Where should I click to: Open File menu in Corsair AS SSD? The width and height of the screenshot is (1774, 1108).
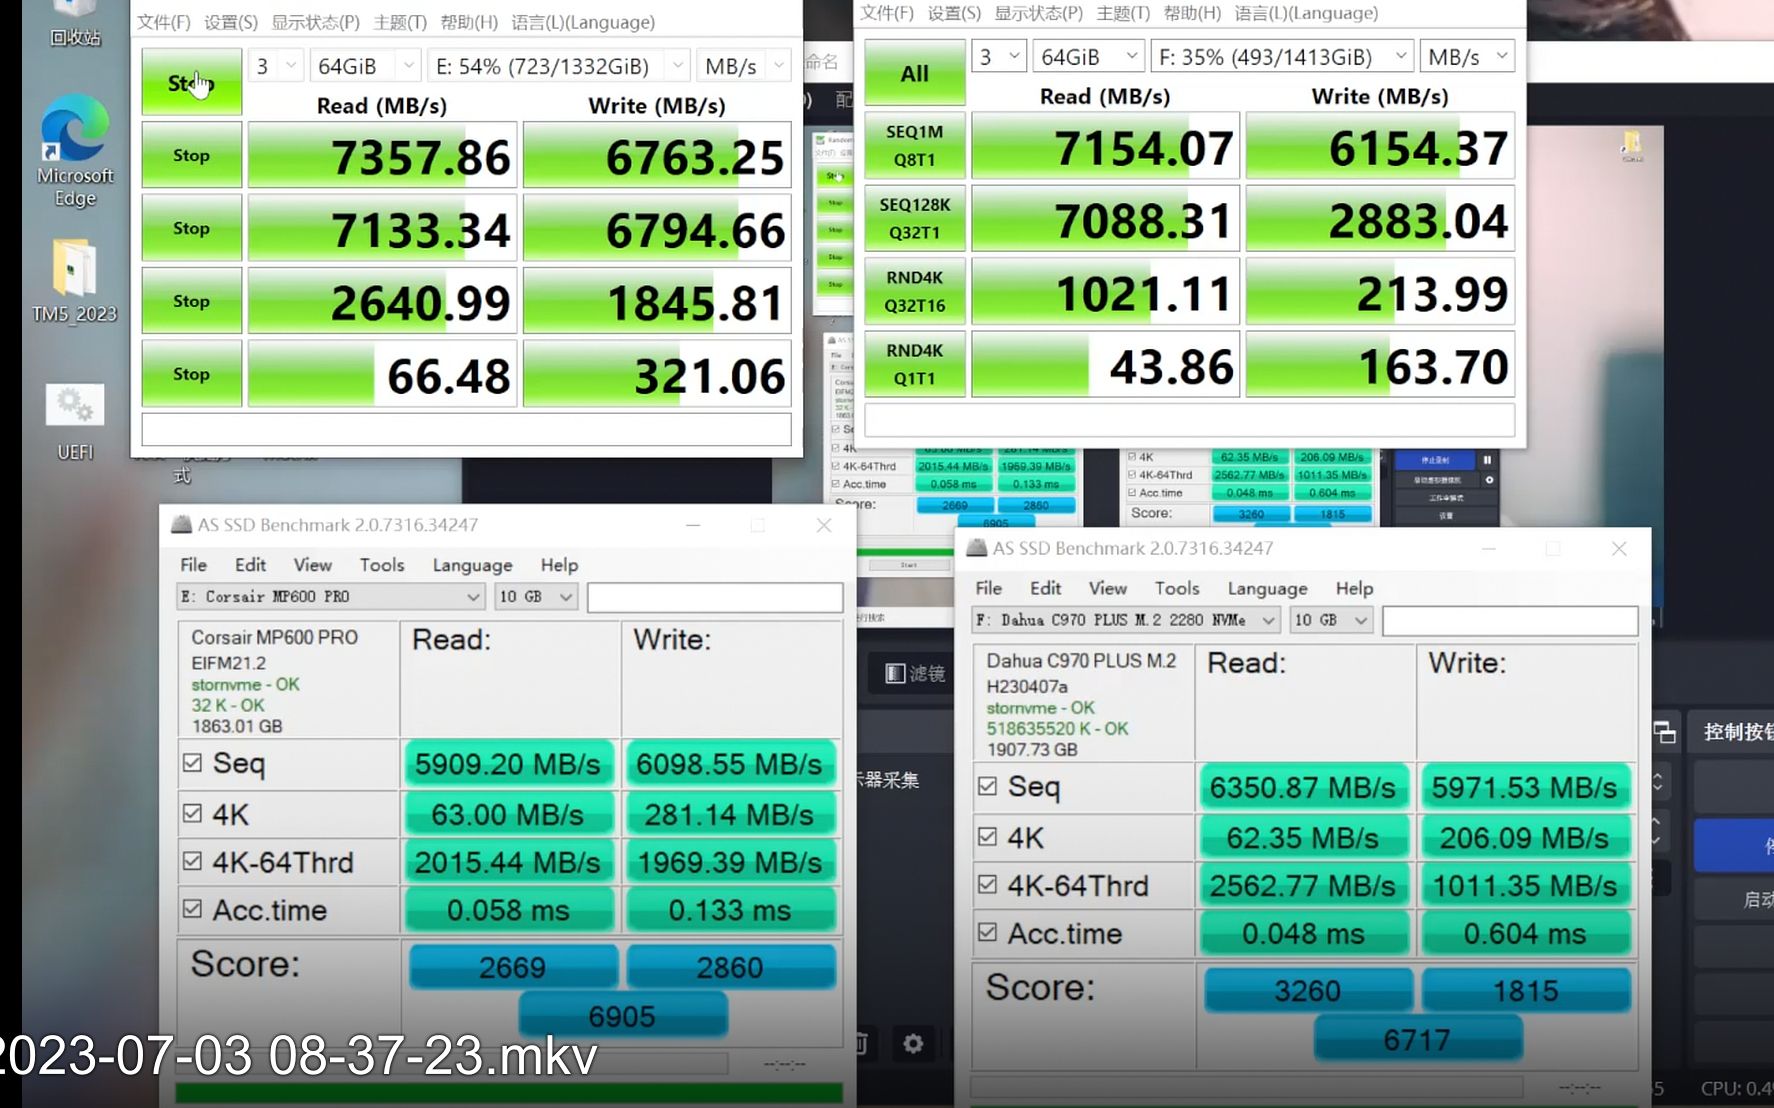(193, 565)
